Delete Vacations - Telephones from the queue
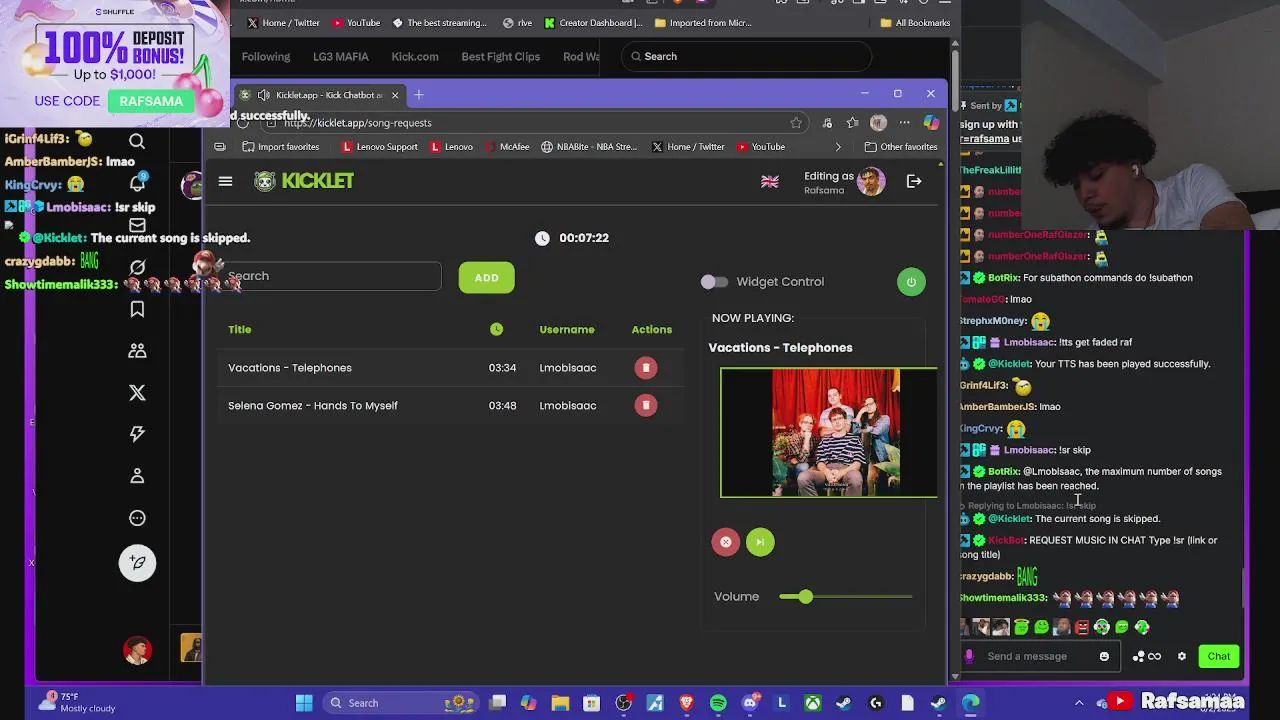This screenshot has height=720, width=1280. (646, 368)
